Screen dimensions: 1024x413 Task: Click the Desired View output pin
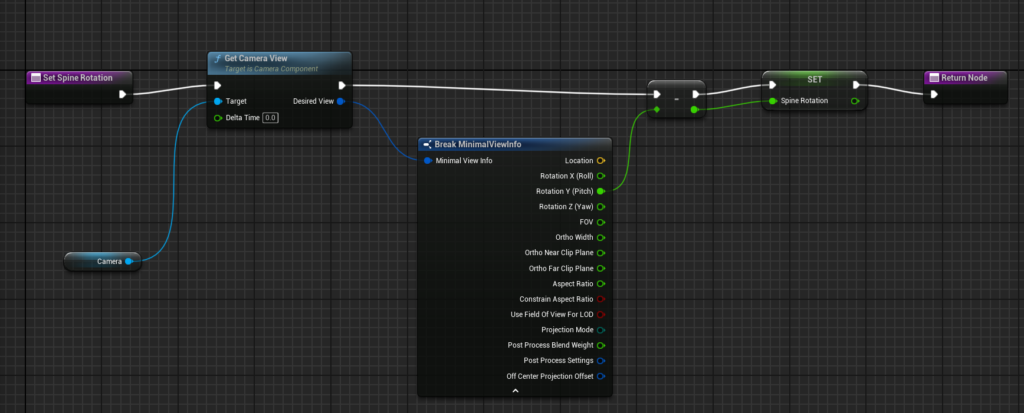coord(341,101)
